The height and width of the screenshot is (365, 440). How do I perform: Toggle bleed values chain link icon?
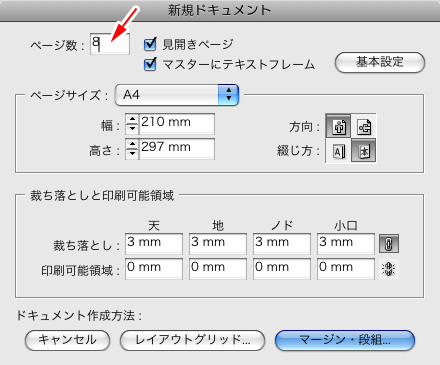pyautogui.click(x=389, y=244)
